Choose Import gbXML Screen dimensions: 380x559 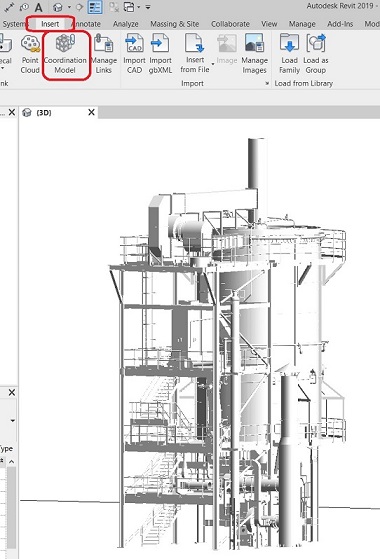tap(160, 55)
